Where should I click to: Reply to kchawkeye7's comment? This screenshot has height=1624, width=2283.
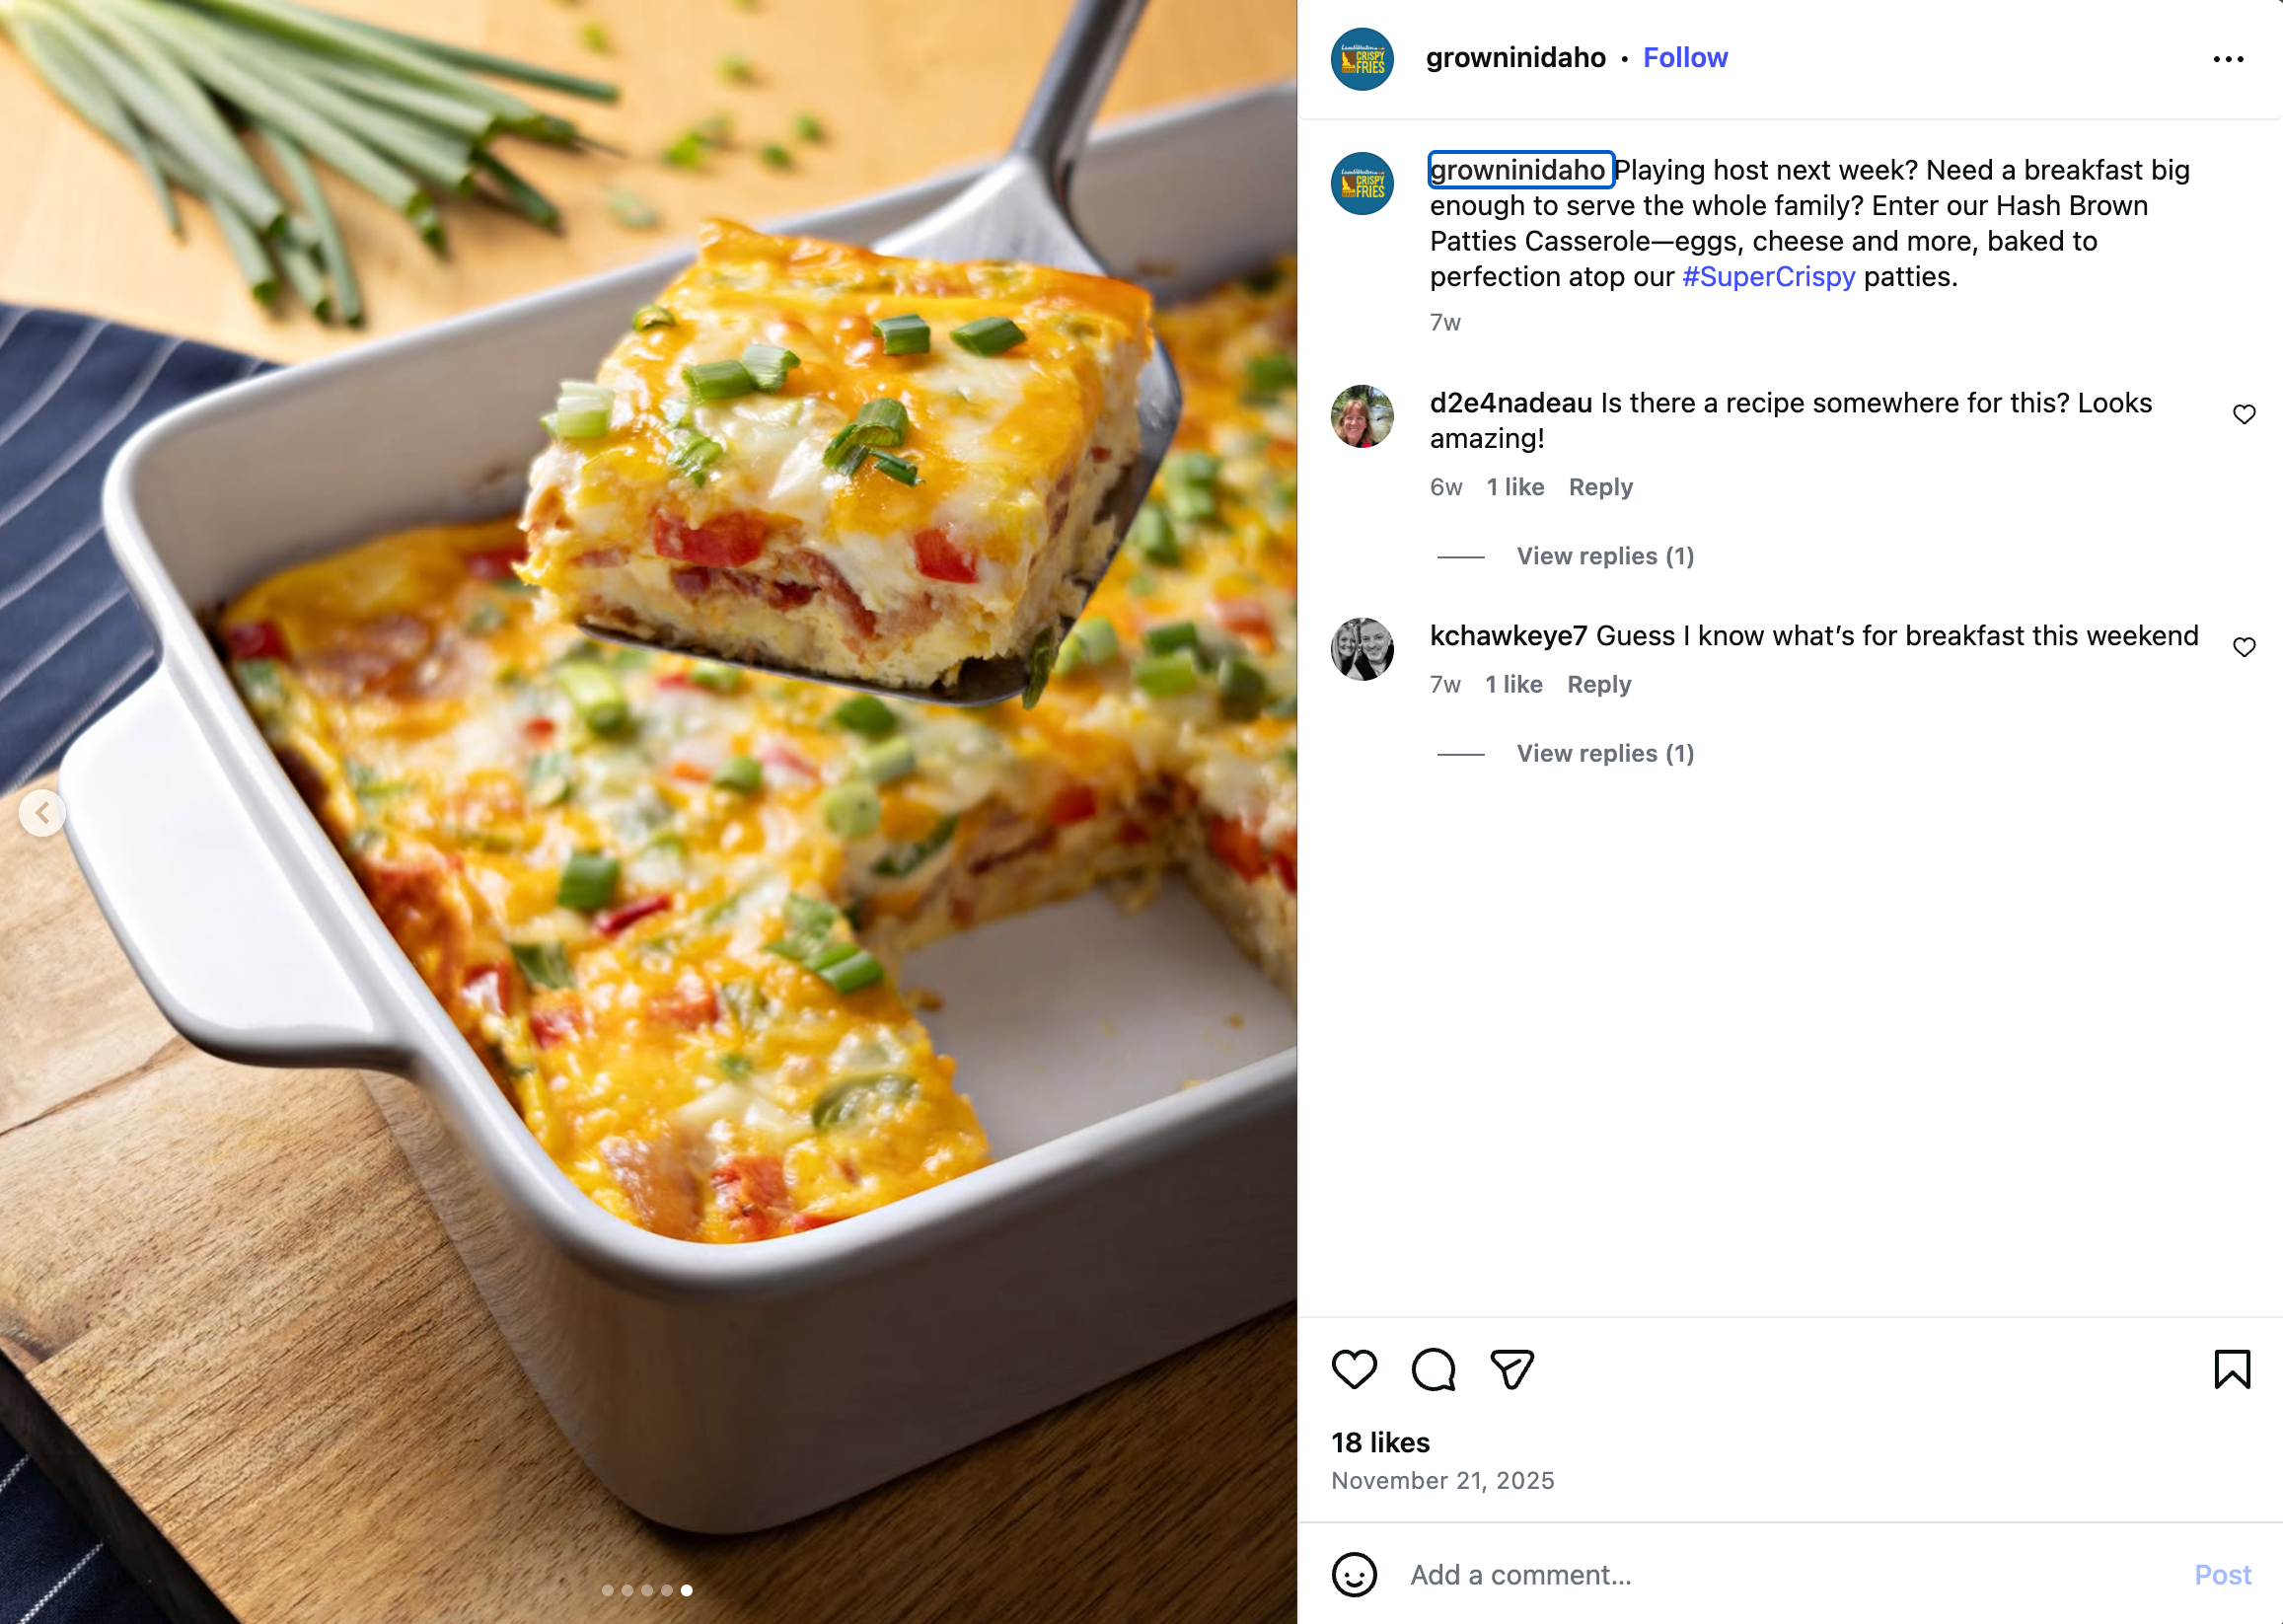(1598, 684)
